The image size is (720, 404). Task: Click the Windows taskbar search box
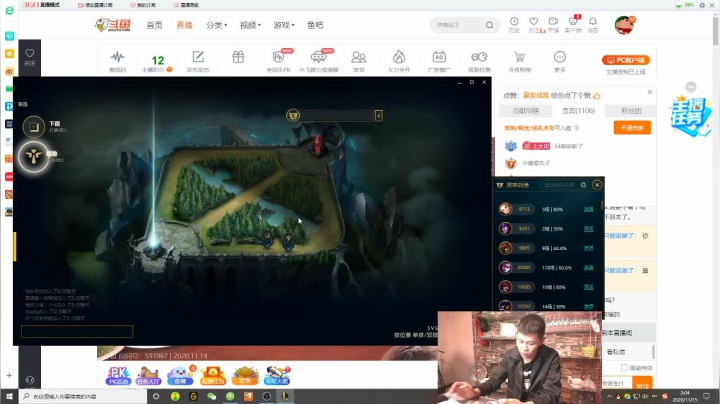pyautogui.click(x=83, y=396)
